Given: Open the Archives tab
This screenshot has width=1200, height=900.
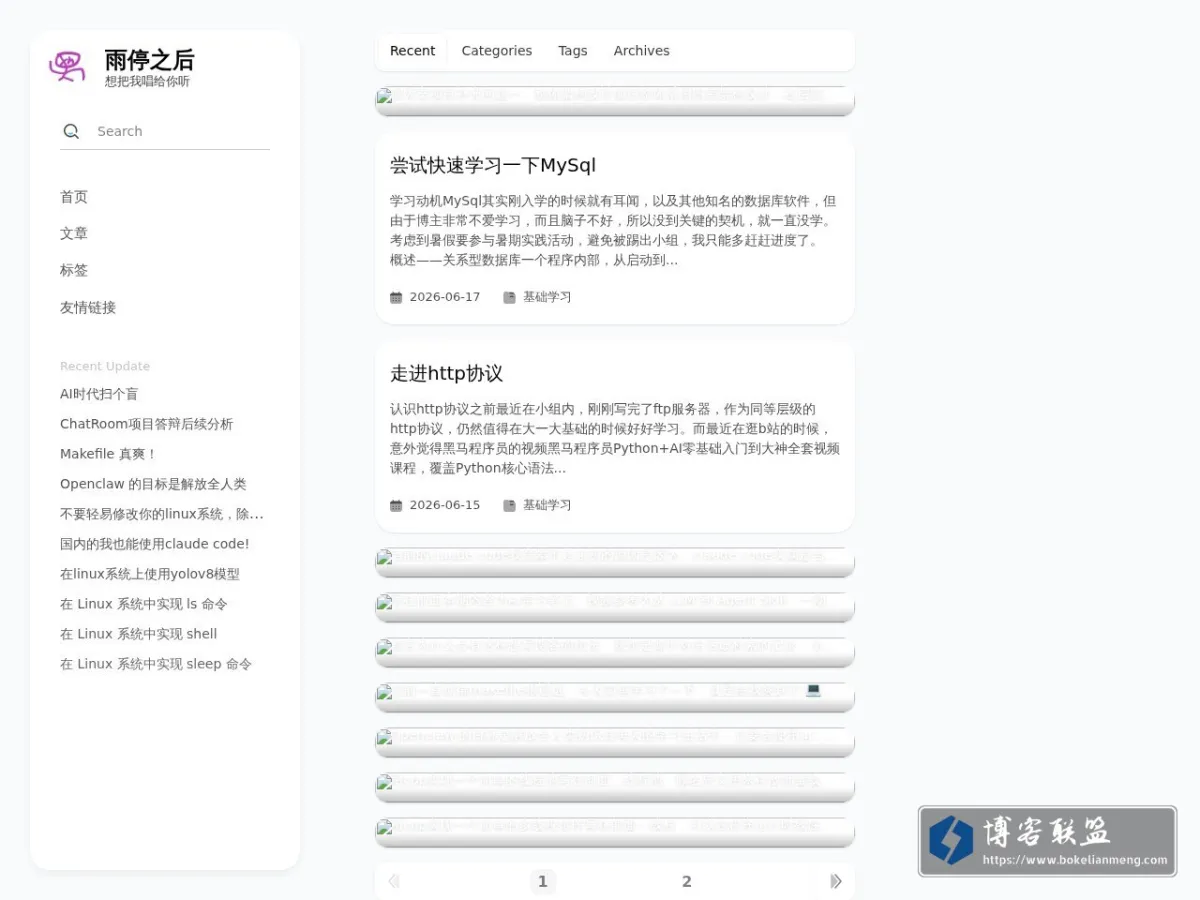Looking at the screenshot, I should click(x=642, y=51).
